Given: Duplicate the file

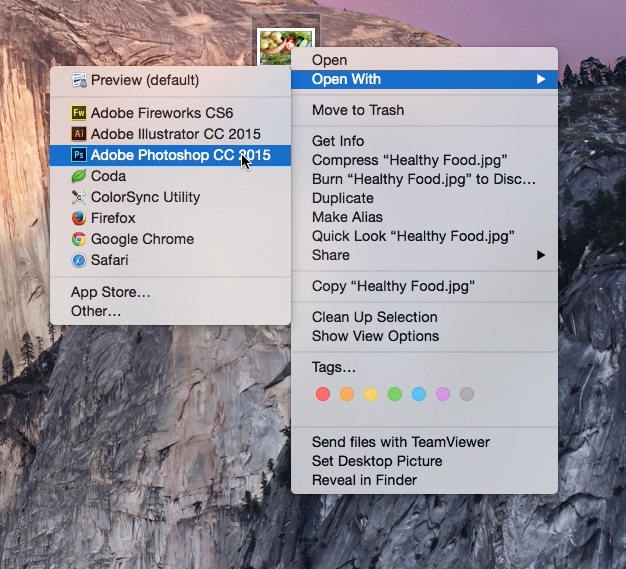Looking at the screenshot, I should [x=424, y=198].
